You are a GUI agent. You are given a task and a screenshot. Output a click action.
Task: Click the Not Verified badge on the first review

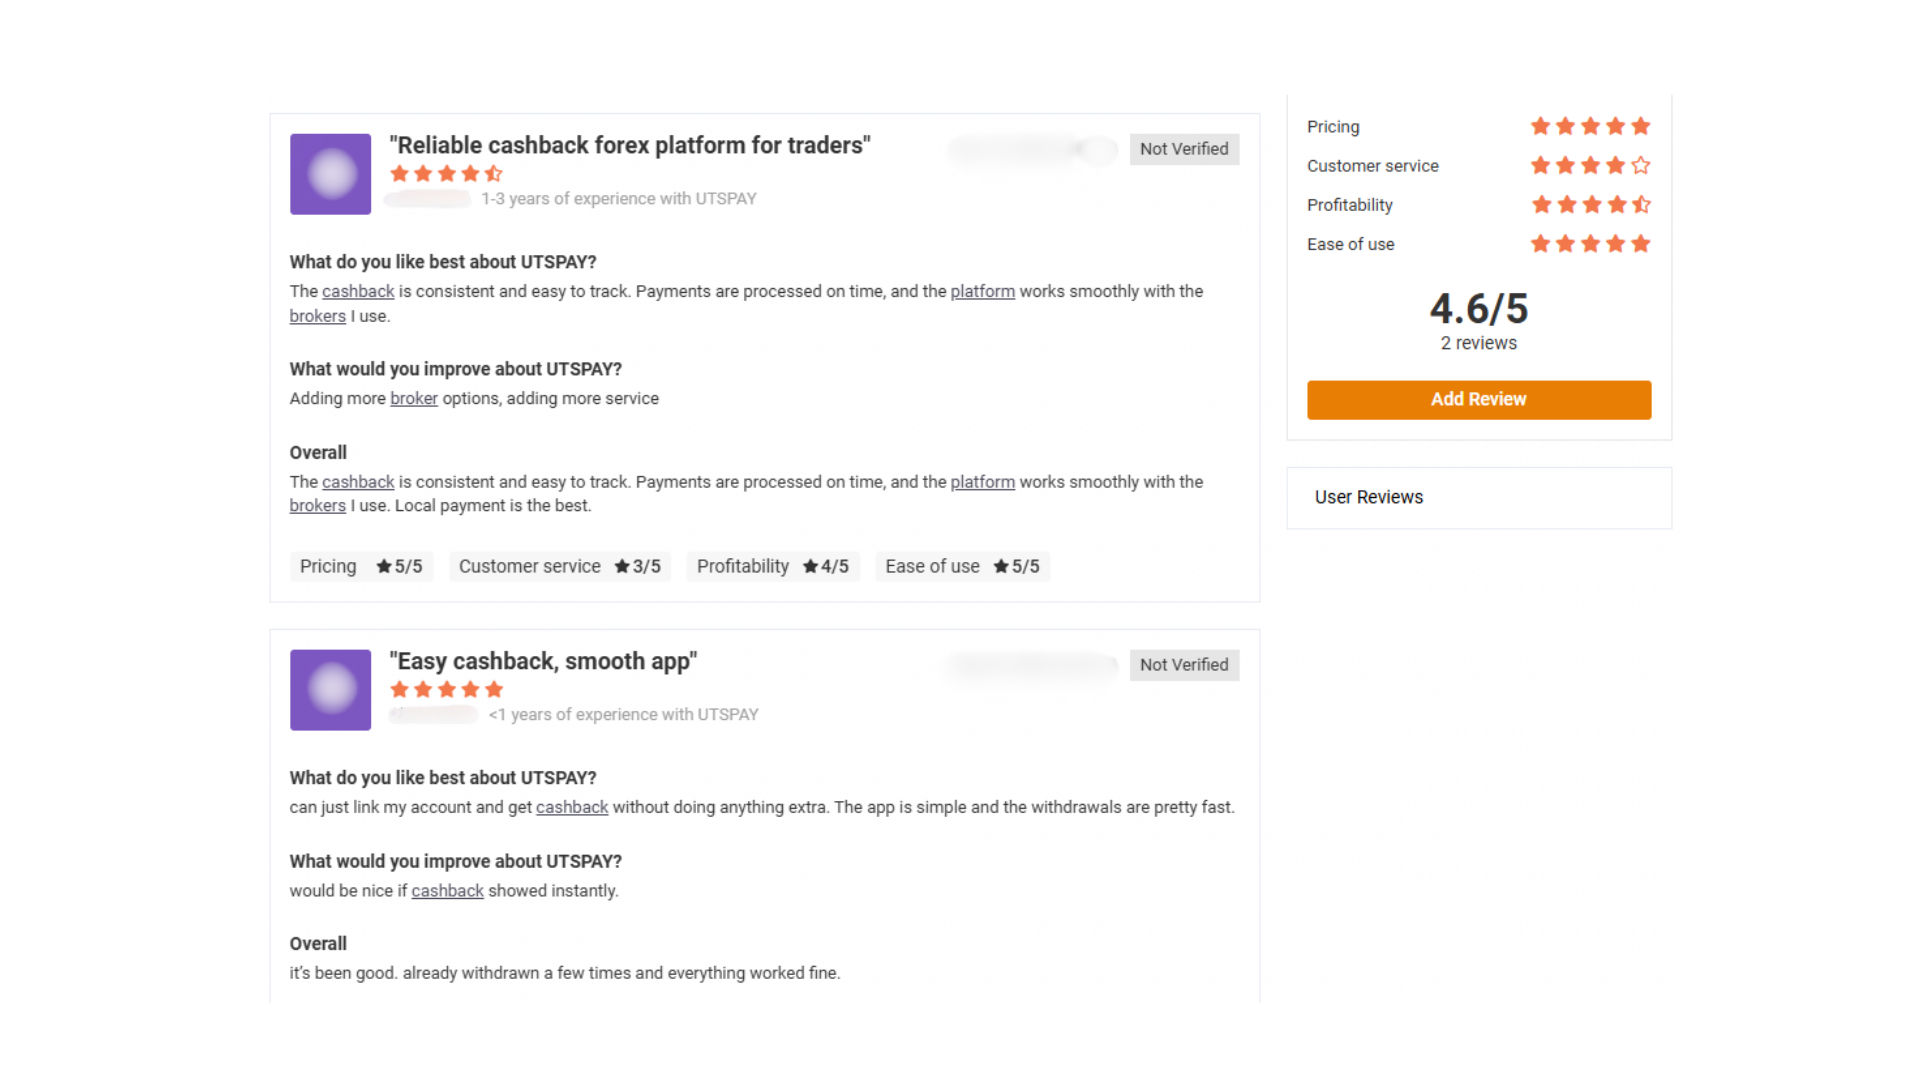[1183, 149]
